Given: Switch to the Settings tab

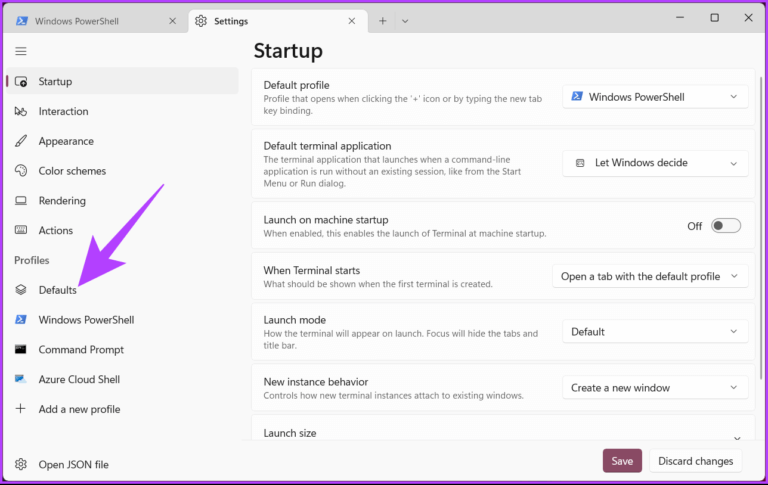Looking at the screenshot, I should point(278,21).
